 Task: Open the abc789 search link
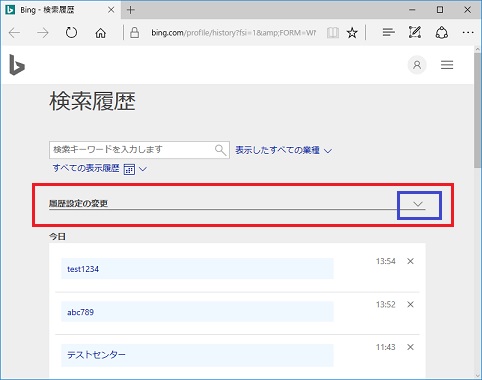(x=80, y=312)
